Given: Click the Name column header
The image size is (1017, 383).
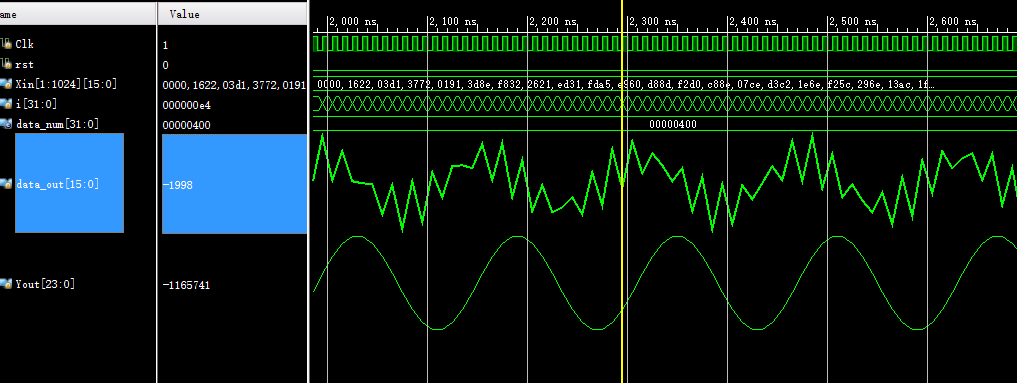Looking at the screenshot, I should [x=78, y=14].
